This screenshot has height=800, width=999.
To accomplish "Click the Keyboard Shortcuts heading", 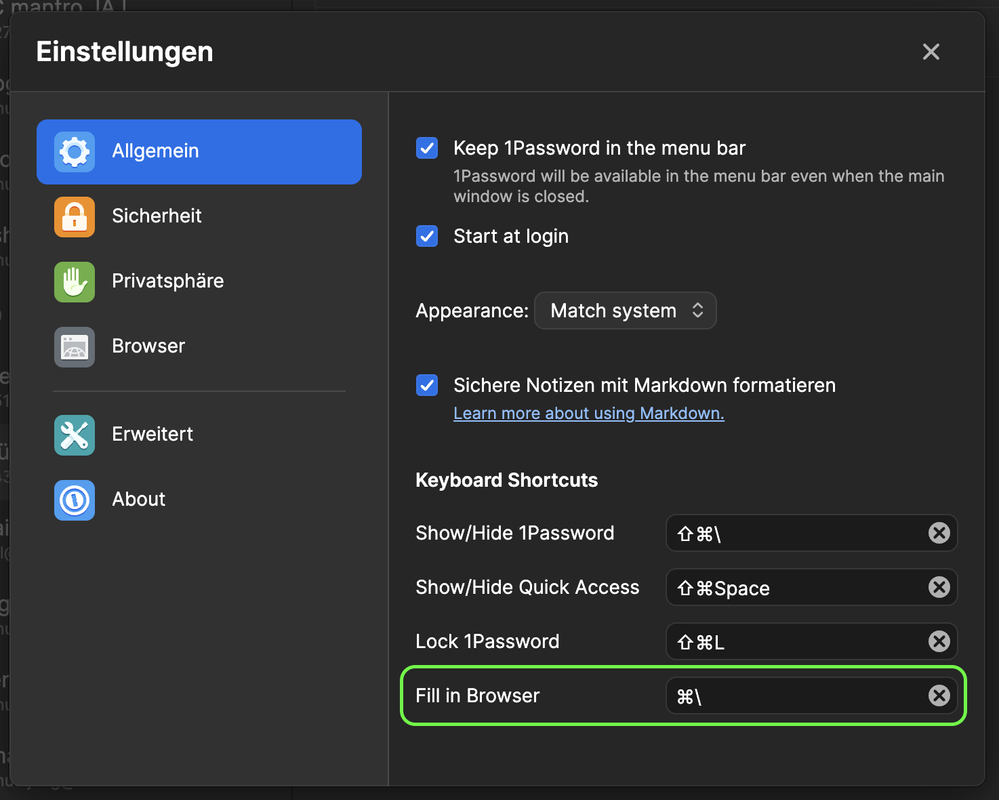I will click(507, 480).
